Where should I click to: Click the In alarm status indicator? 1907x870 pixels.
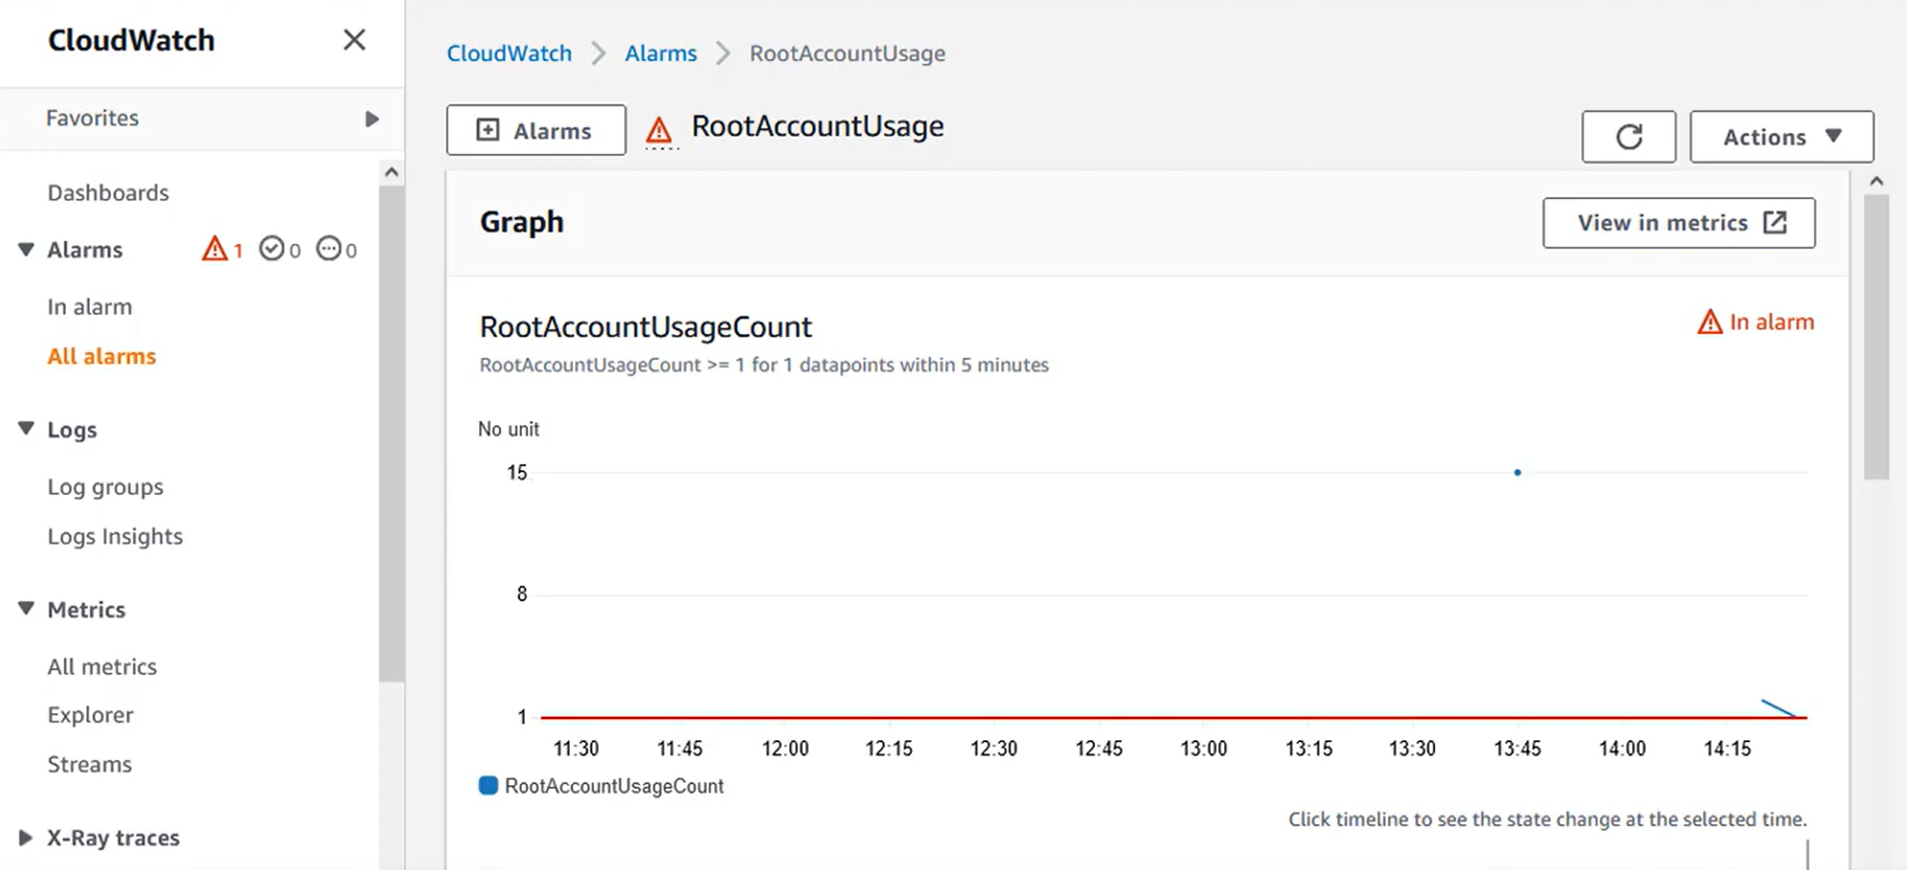click(x=1755, y=322)
